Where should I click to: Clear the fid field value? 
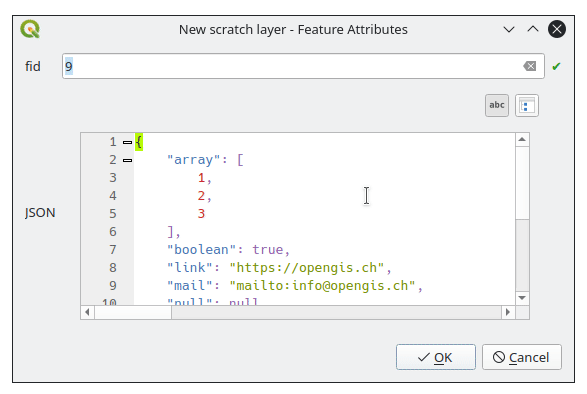point(529,66)
